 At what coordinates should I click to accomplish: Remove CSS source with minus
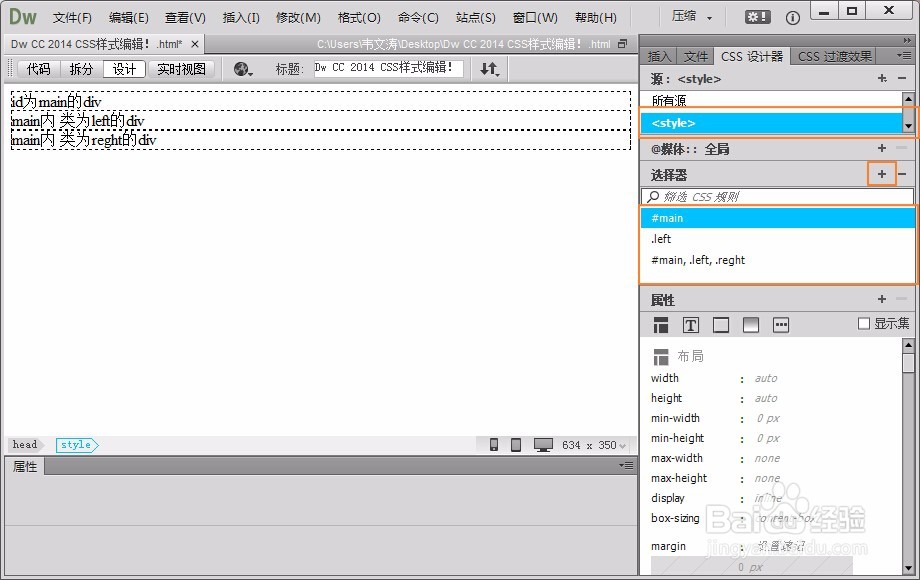point(902,78)
